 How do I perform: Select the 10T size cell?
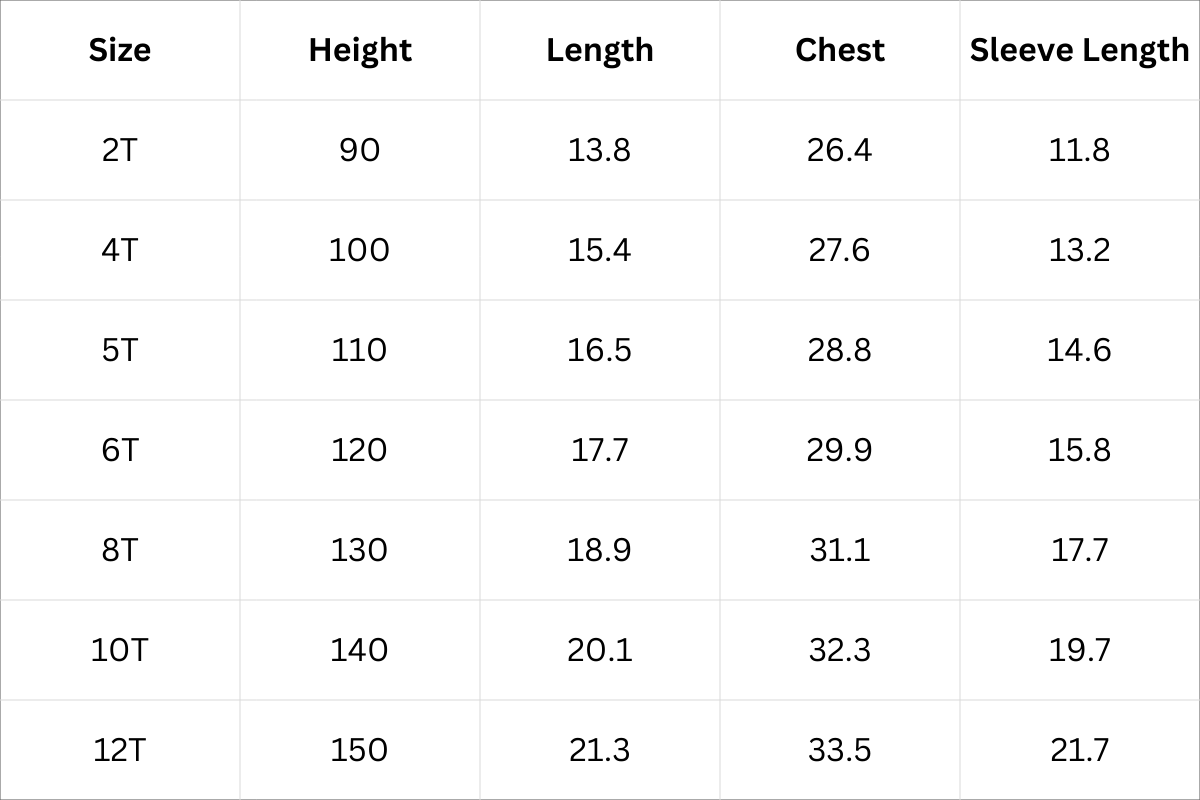pyautogui.click(x=120, y=650)
